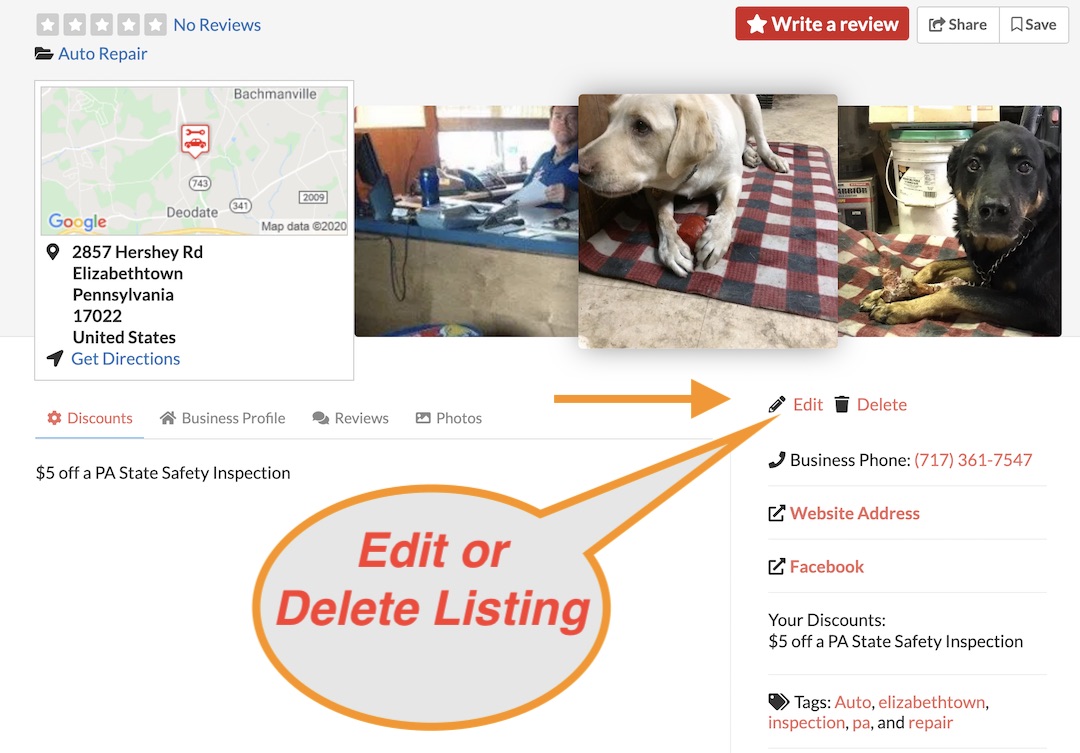The image size is (1080, 753).
Task: Click the elizabethtown tag link
Action: pos(931,702)
